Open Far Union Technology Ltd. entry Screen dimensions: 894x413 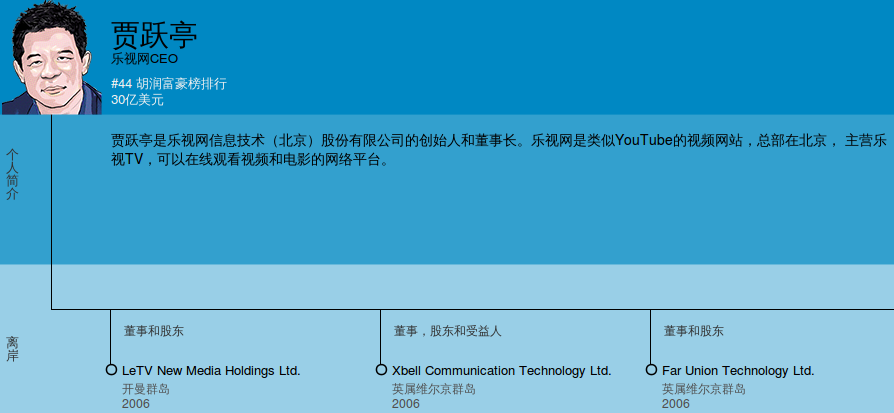pos(738,371)
